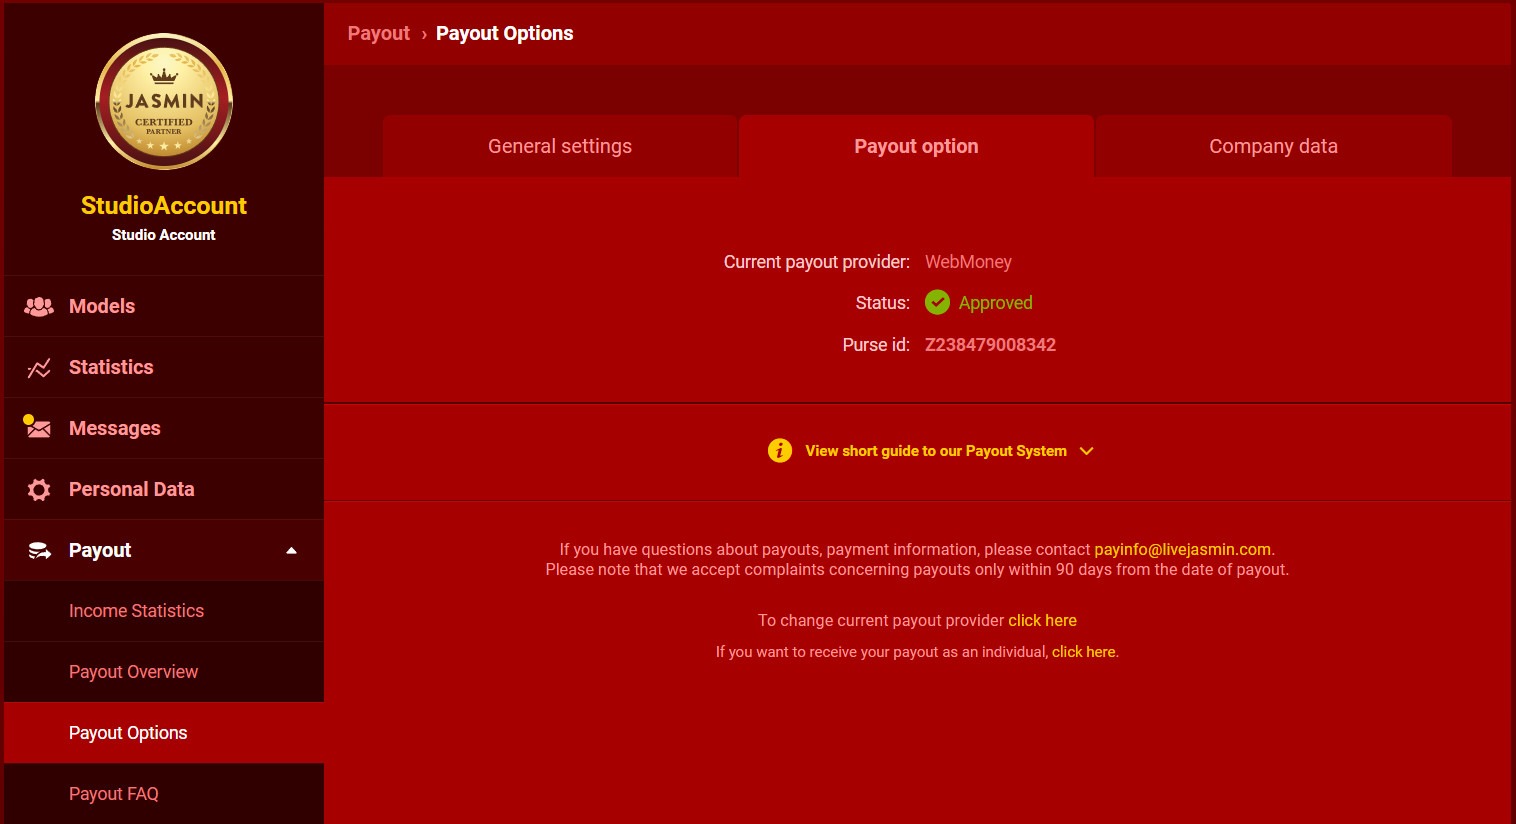
Task: Click the StudioAccount name heading
Action: pyautogui.click(x=164, y=205)
